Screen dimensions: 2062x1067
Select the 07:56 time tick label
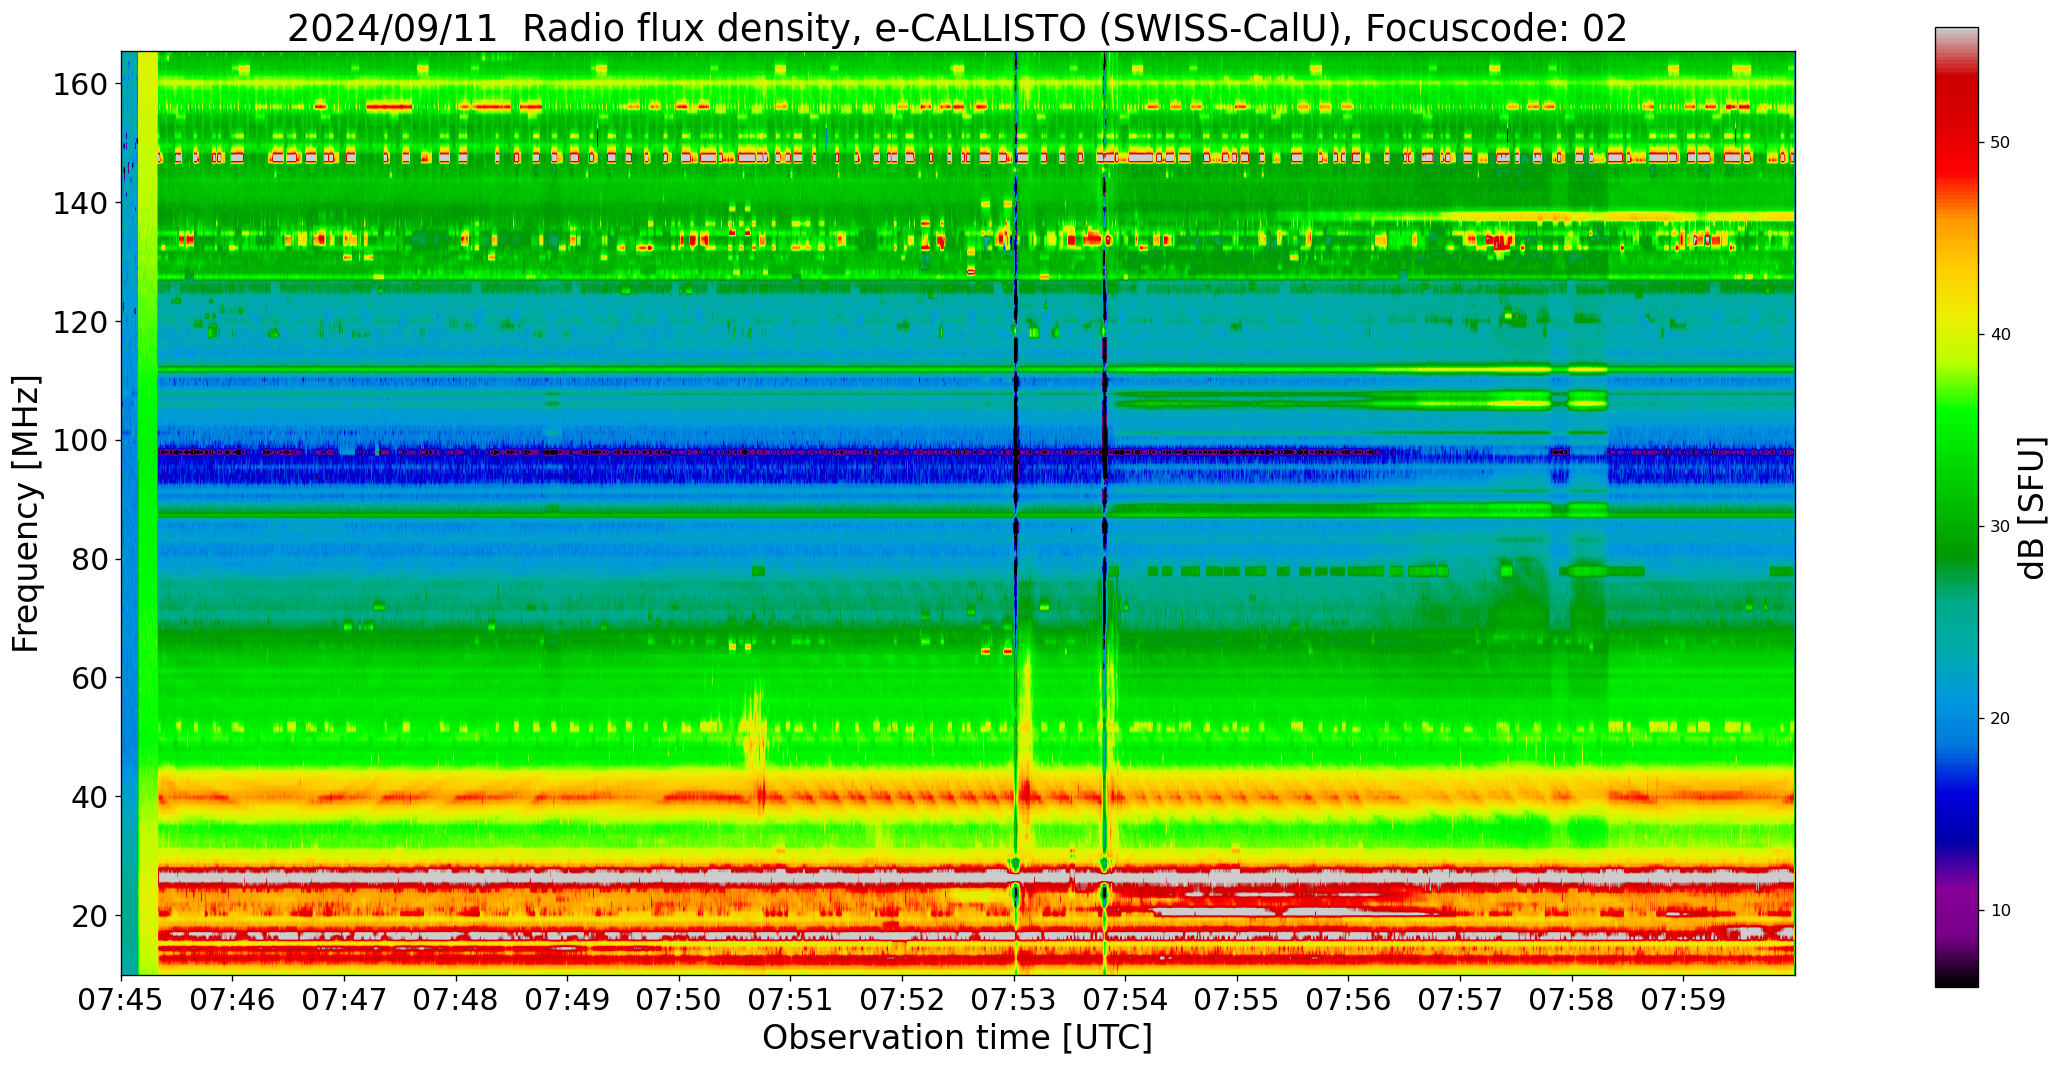(1349, 1000)
